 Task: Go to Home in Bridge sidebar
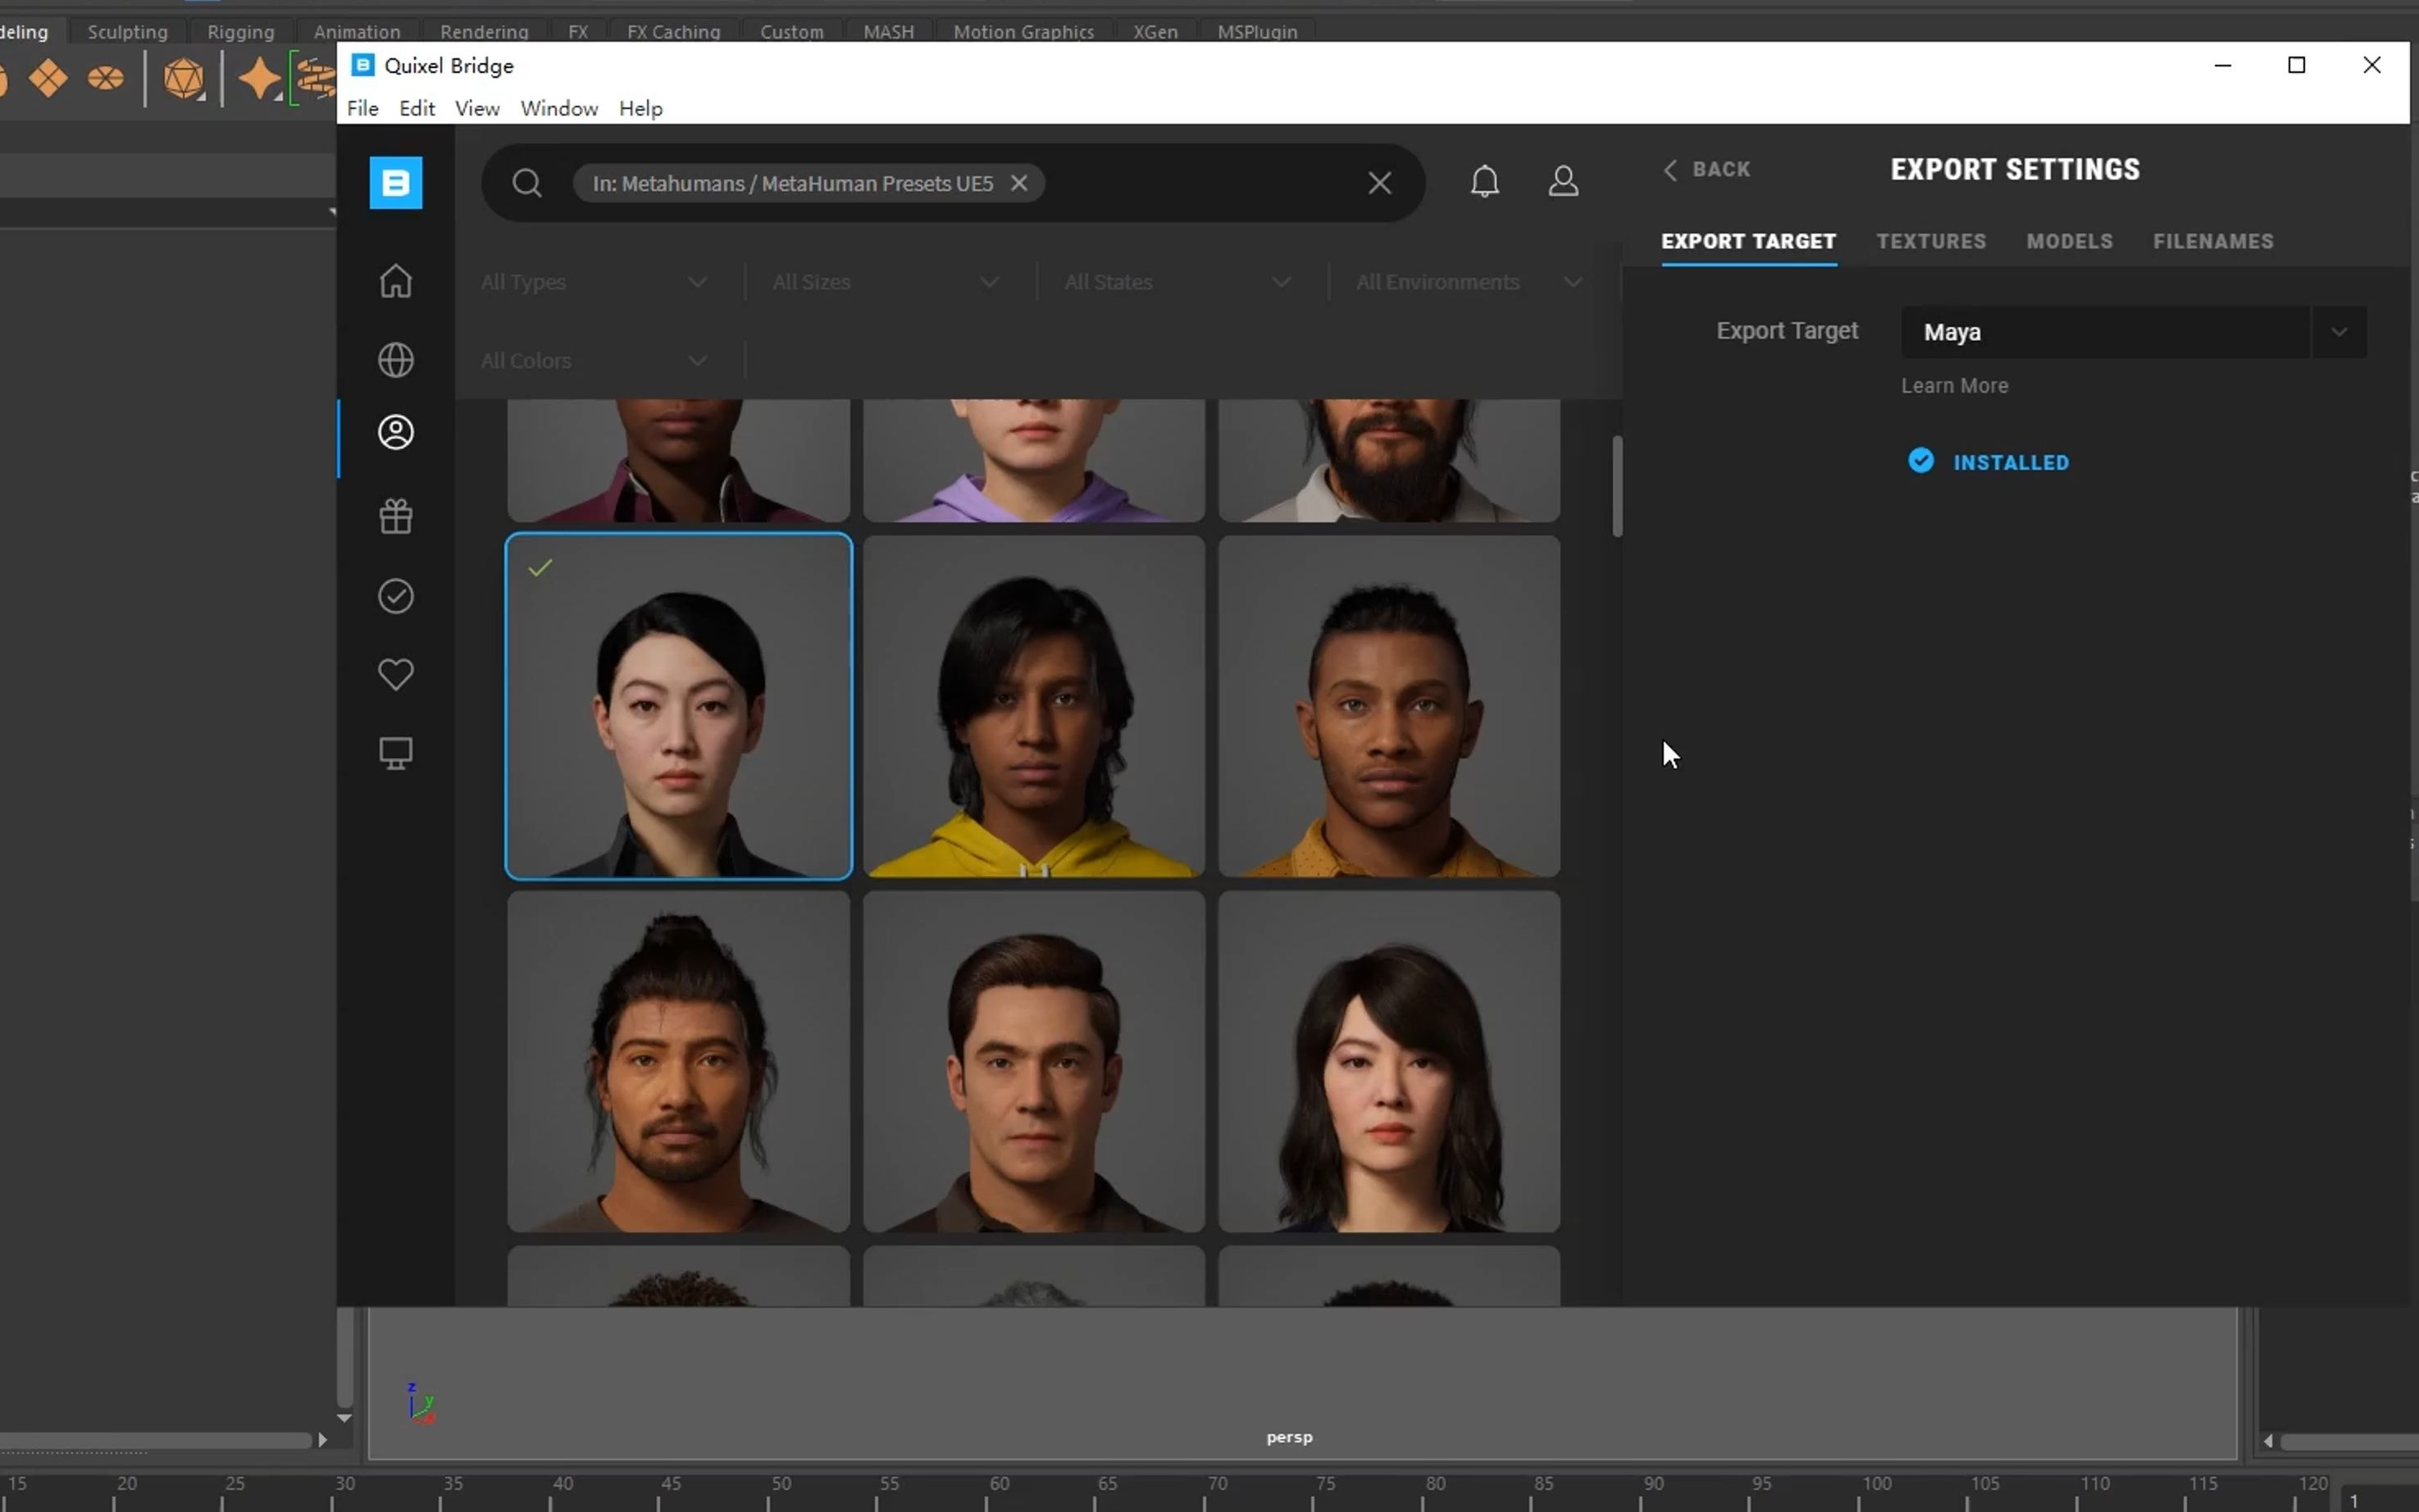[395, 281]
